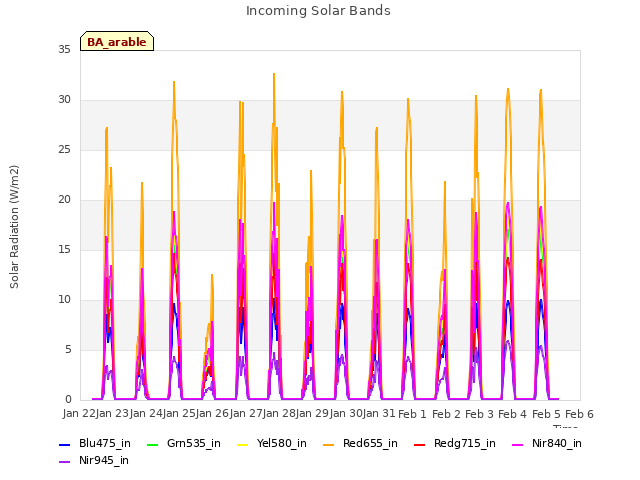Click the Solar Radiation (W/m2) axis label

click(14, 227)
